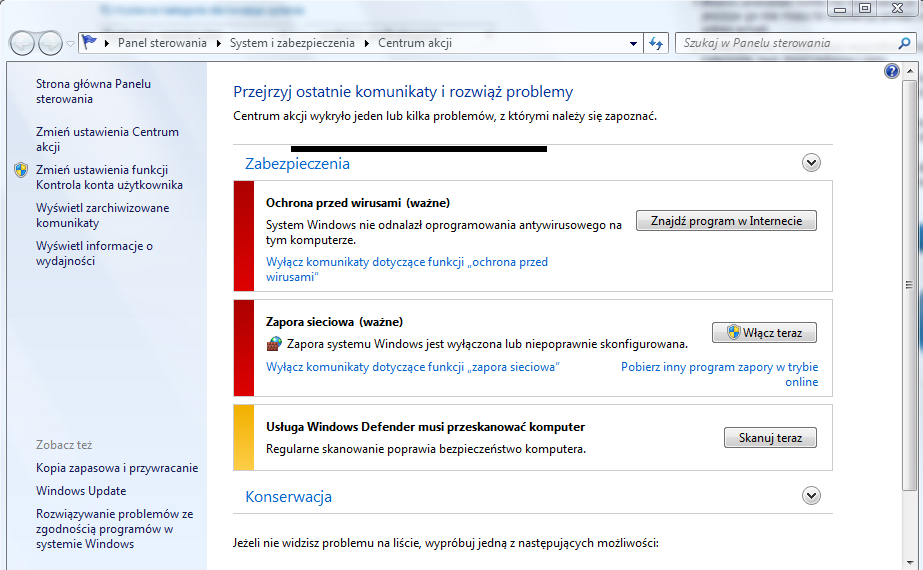The width and height of the screenshot is (923, 570).
Task: Click the Konserwacja section heading
Action: 288,497
